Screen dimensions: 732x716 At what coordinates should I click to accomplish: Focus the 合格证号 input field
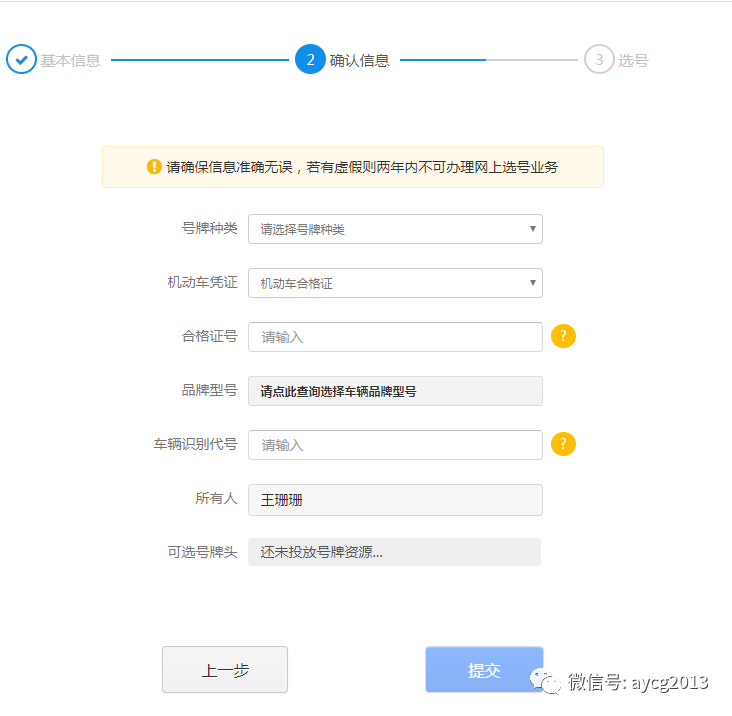point(395,337)
